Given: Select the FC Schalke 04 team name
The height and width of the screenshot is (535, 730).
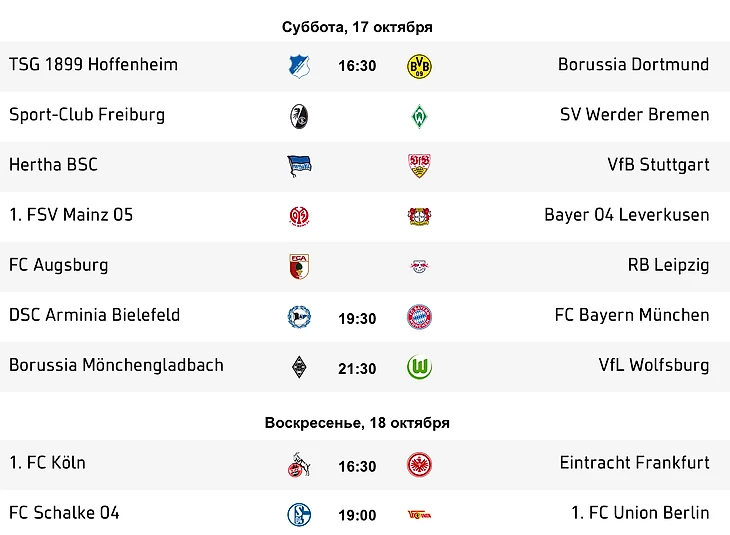Looking at the screenshot, I should point(64,513).
